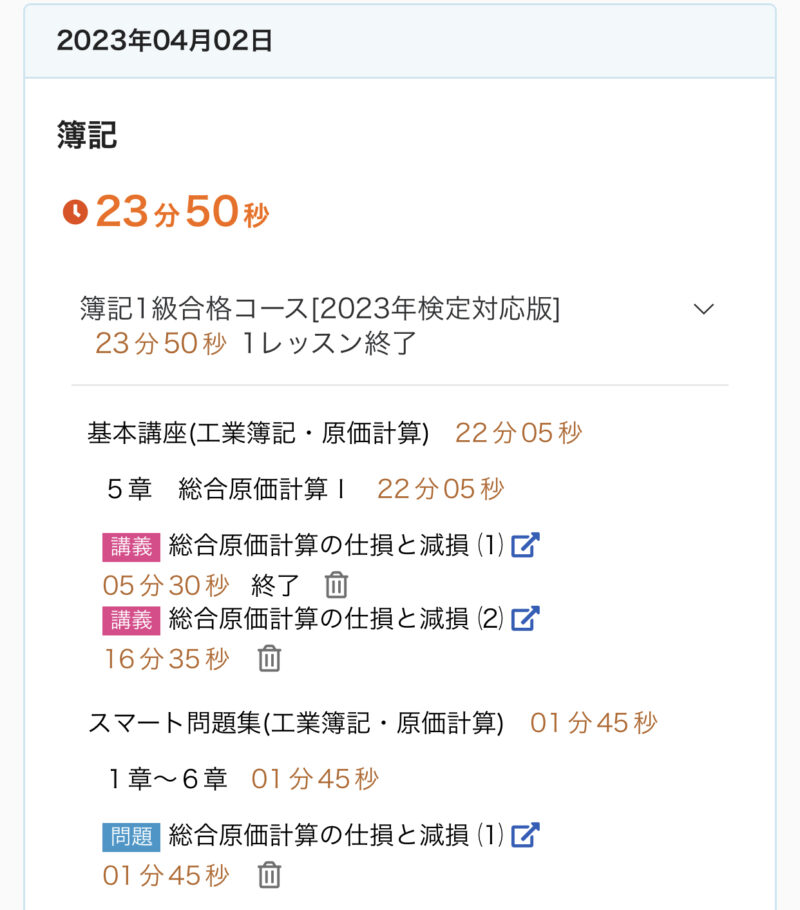Remove the 問題 study record with trash icon
The image size is (800, 910).
[269, 875]
